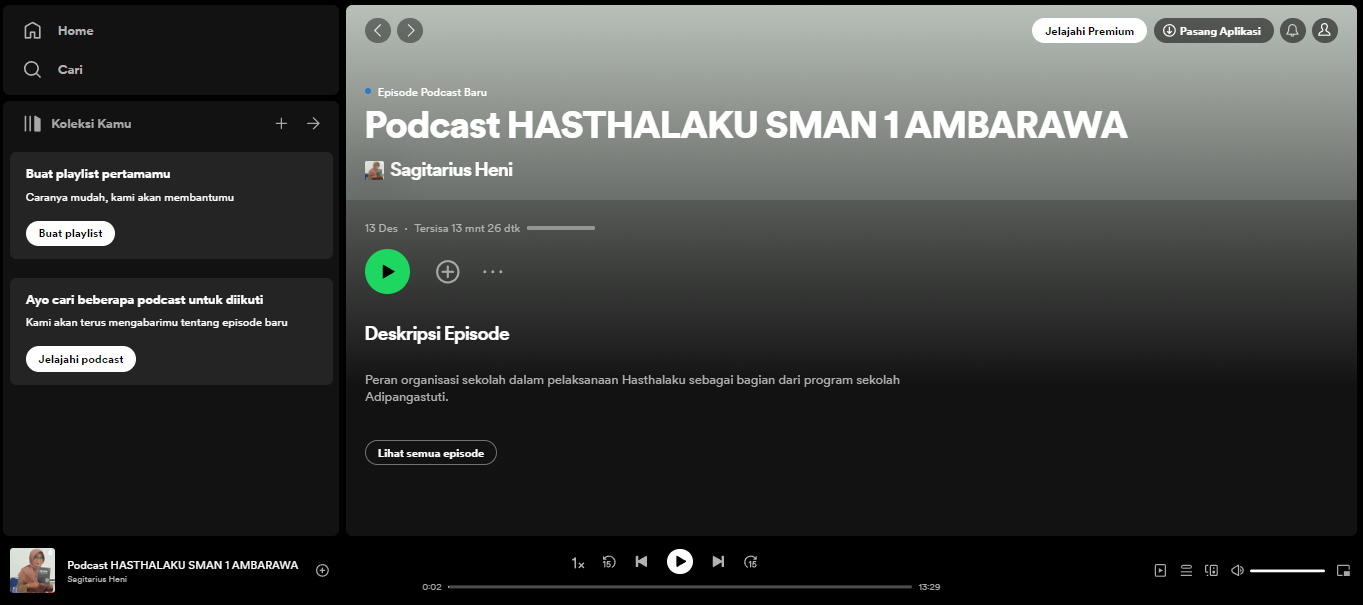This screenshot has width=1363, height=605.
Task: Mute the volume speaker icon
Action: [1237, 570]
